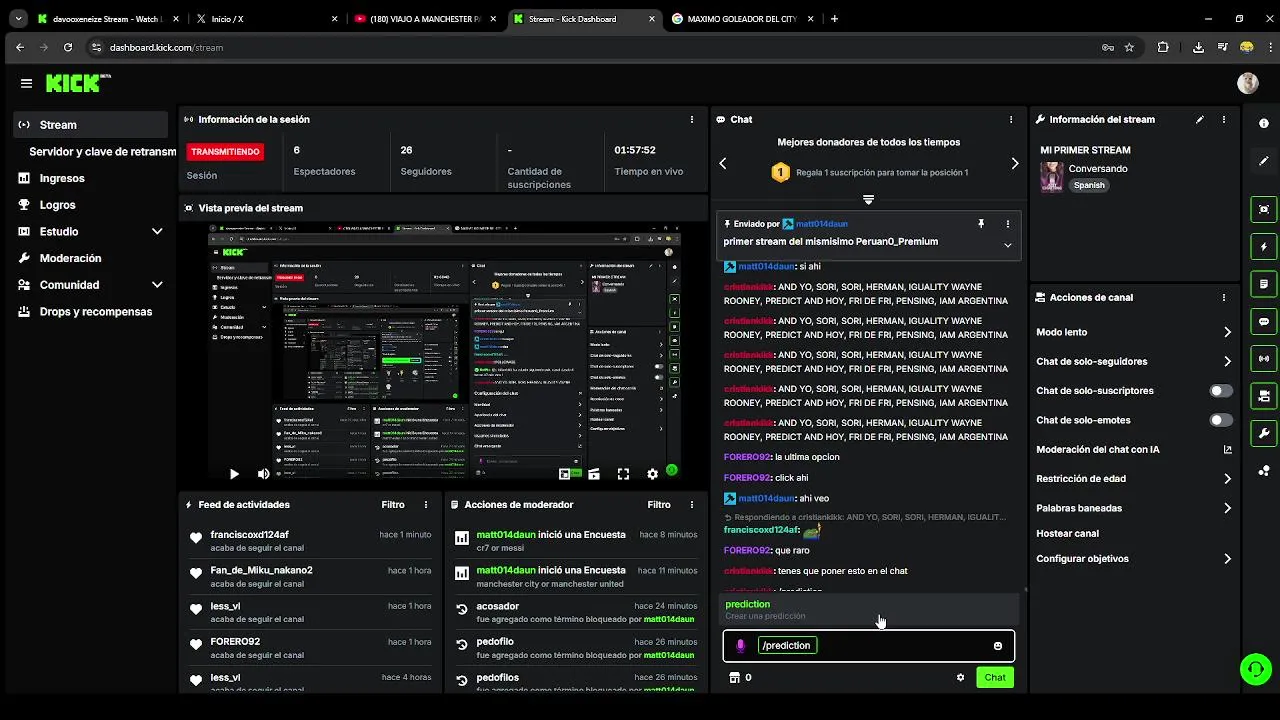
Task: Open Palabras baneadas settings
Action: click(1134, 508)
